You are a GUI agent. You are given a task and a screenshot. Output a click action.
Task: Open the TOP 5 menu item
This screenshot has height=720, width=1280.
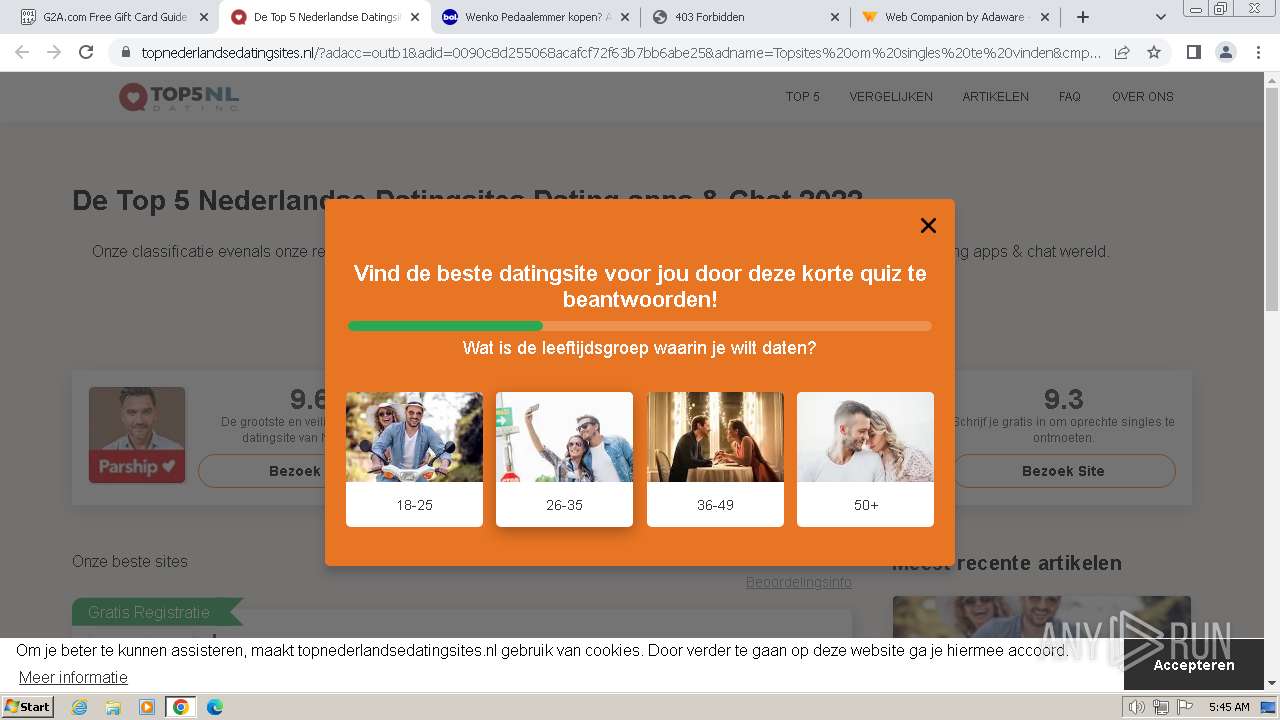tap(802, 97)
